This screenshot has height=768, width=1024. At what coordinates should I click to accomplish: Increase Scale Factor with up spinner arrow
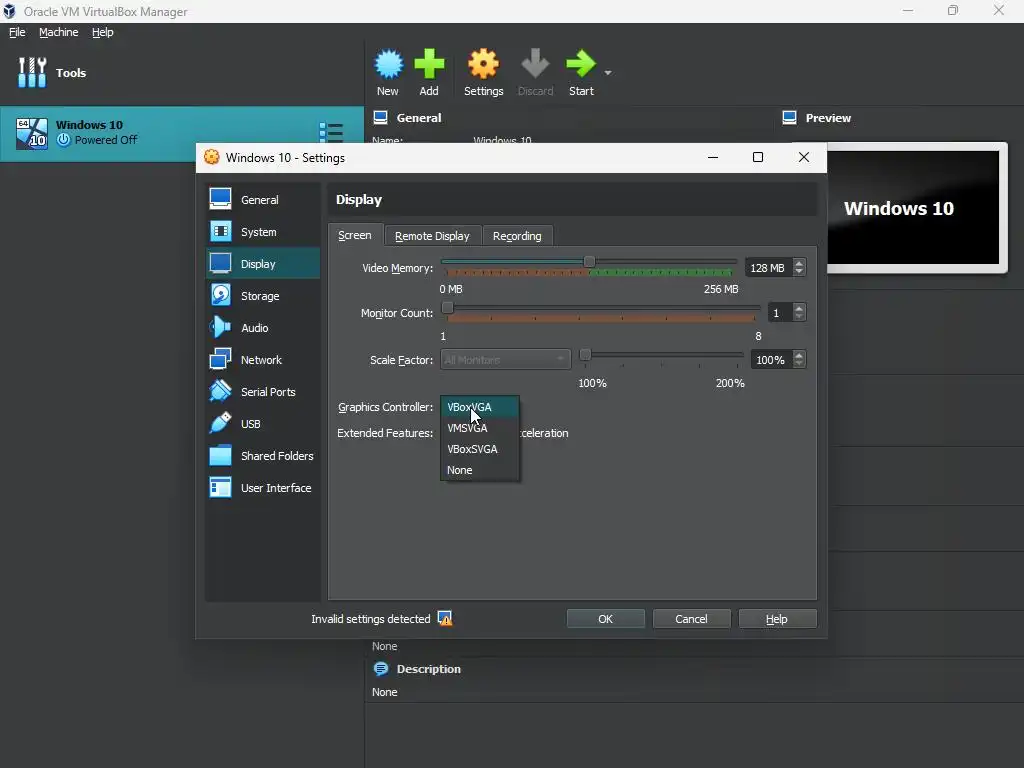799,355
